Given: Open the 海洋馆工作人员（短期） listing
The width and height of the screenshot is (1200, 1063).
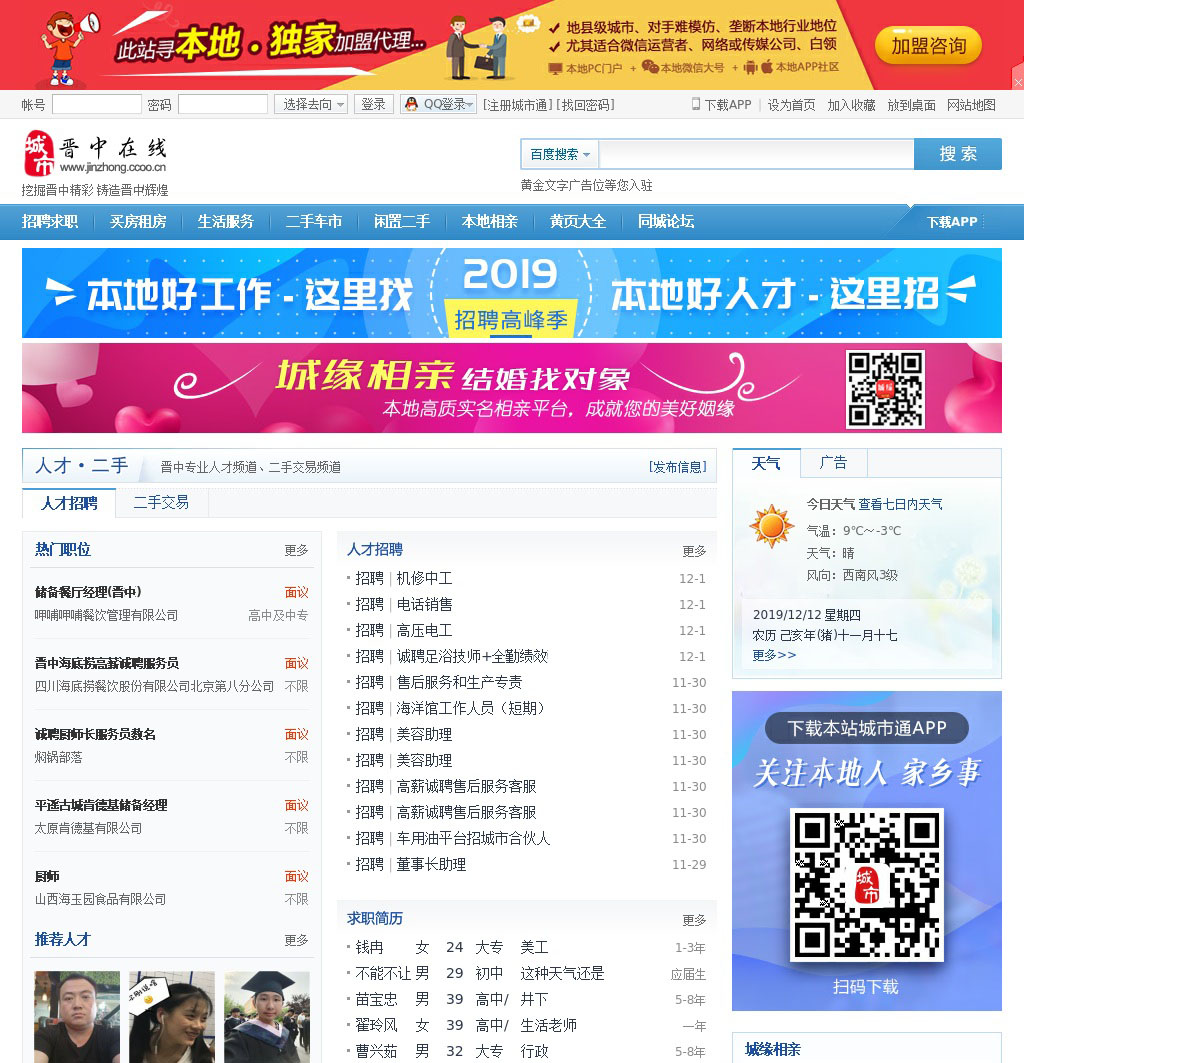Looking at the screenshot, I should click(x=472, y=708).
